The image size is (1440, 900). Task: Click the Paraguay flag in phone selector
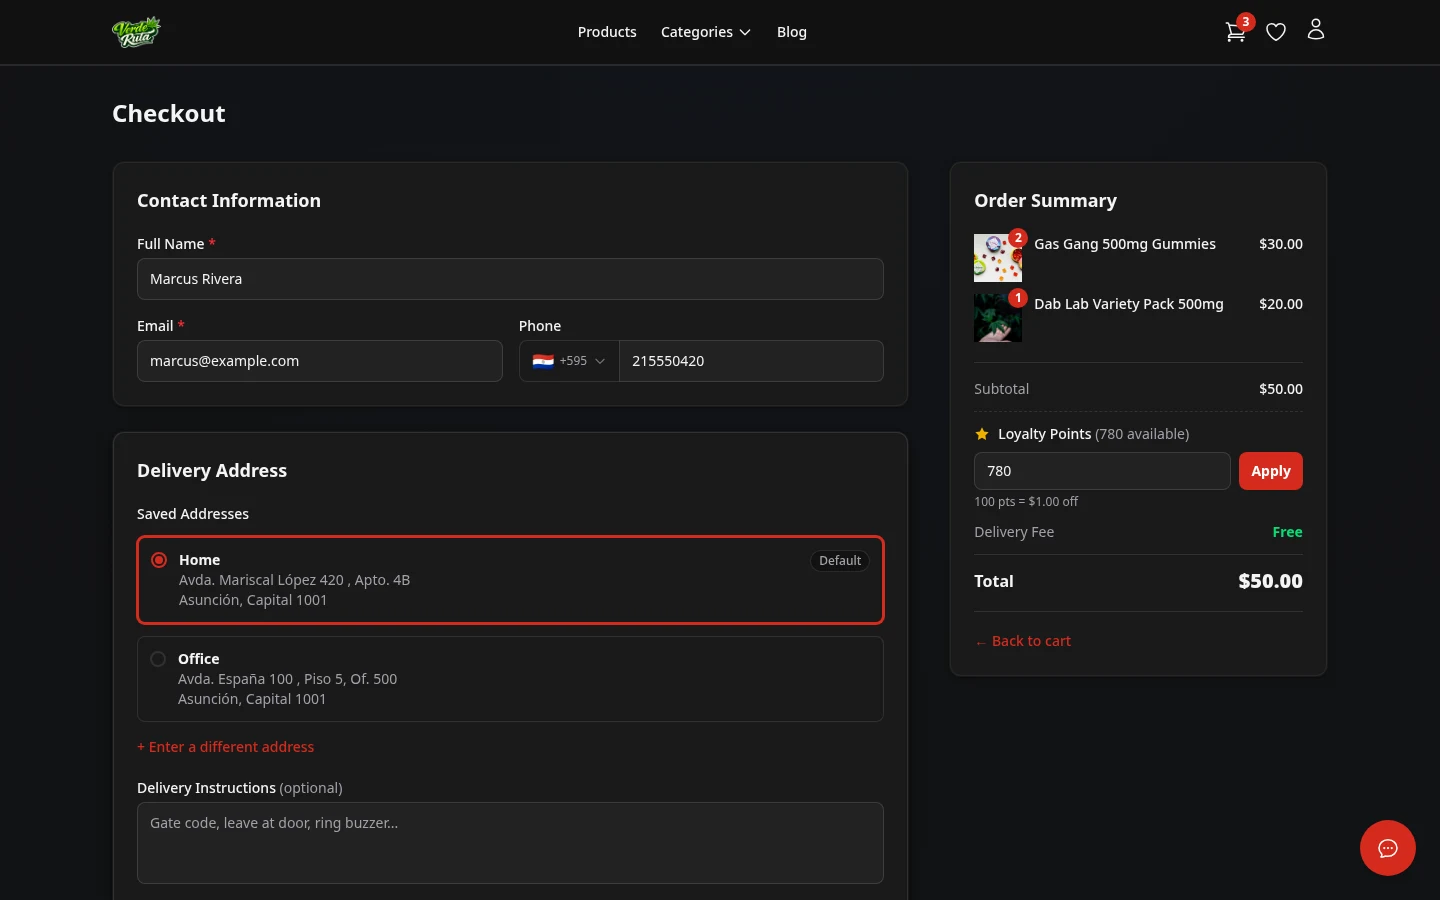(543, 361)
